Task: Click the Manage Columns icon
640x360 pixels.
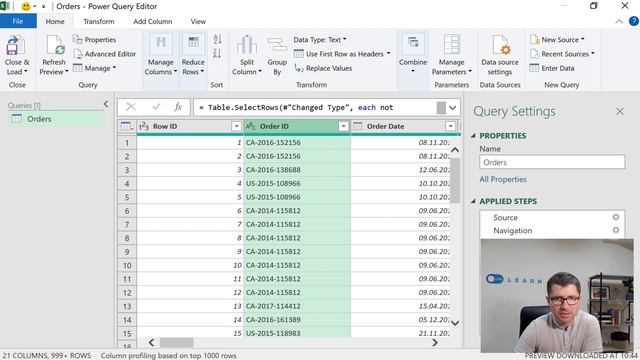Action: pos(161,44)
